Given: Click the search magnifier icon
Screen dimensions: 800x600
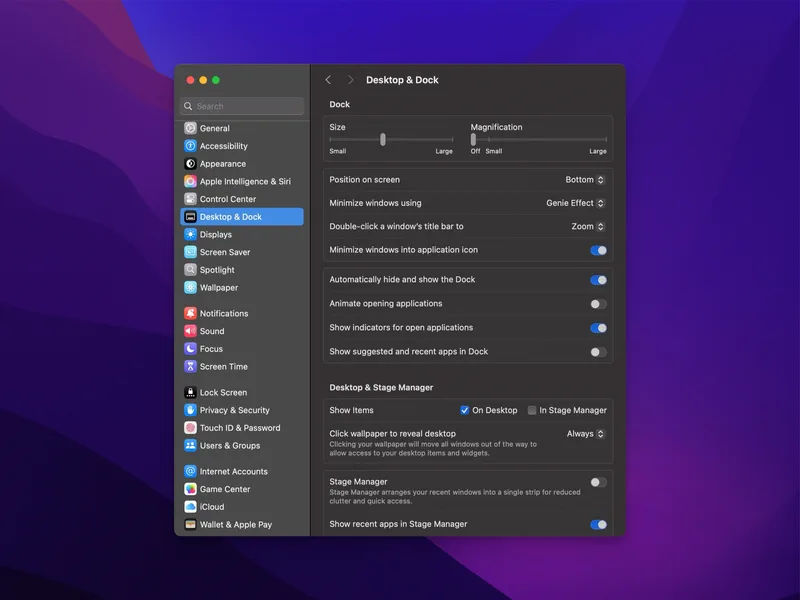Looking at the screenshot, I should click(188, 106).
